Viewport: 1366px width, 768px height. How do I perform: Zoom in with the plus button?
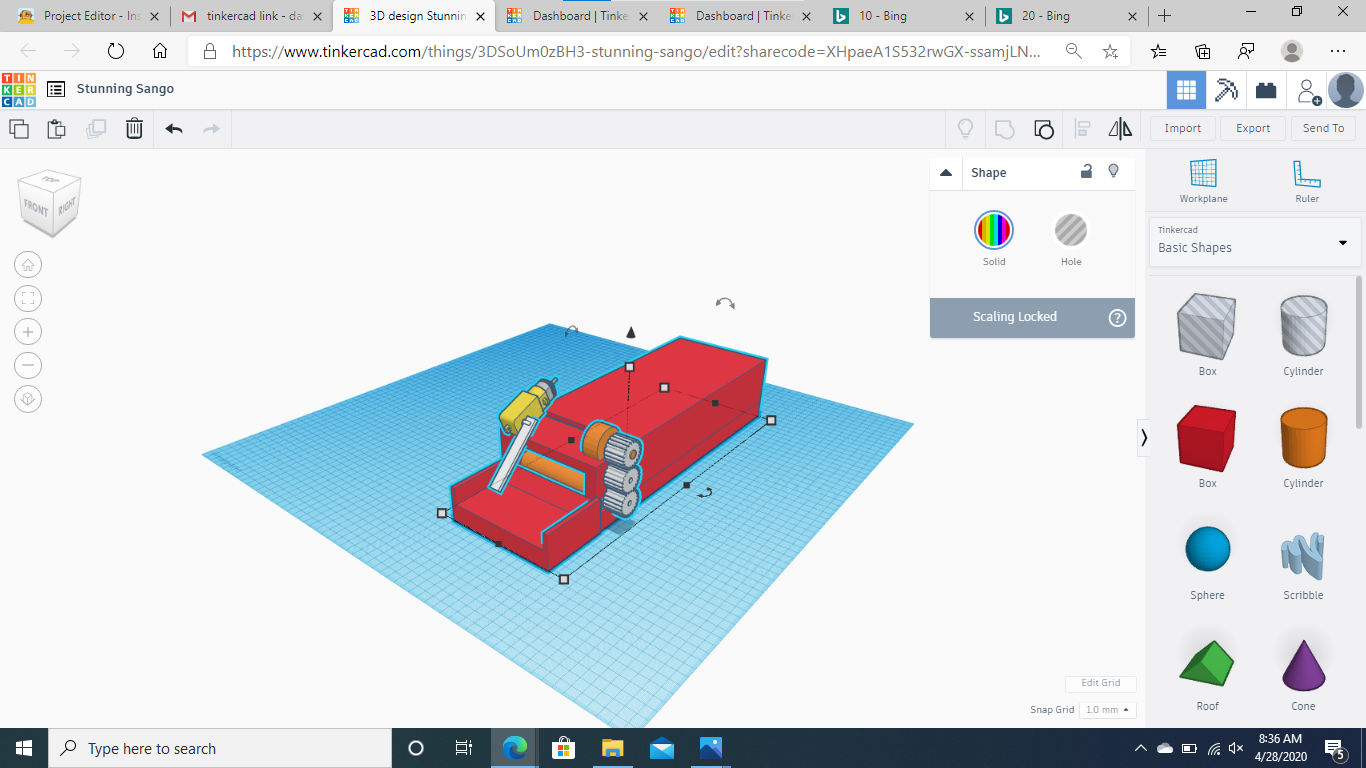point(28,332)
